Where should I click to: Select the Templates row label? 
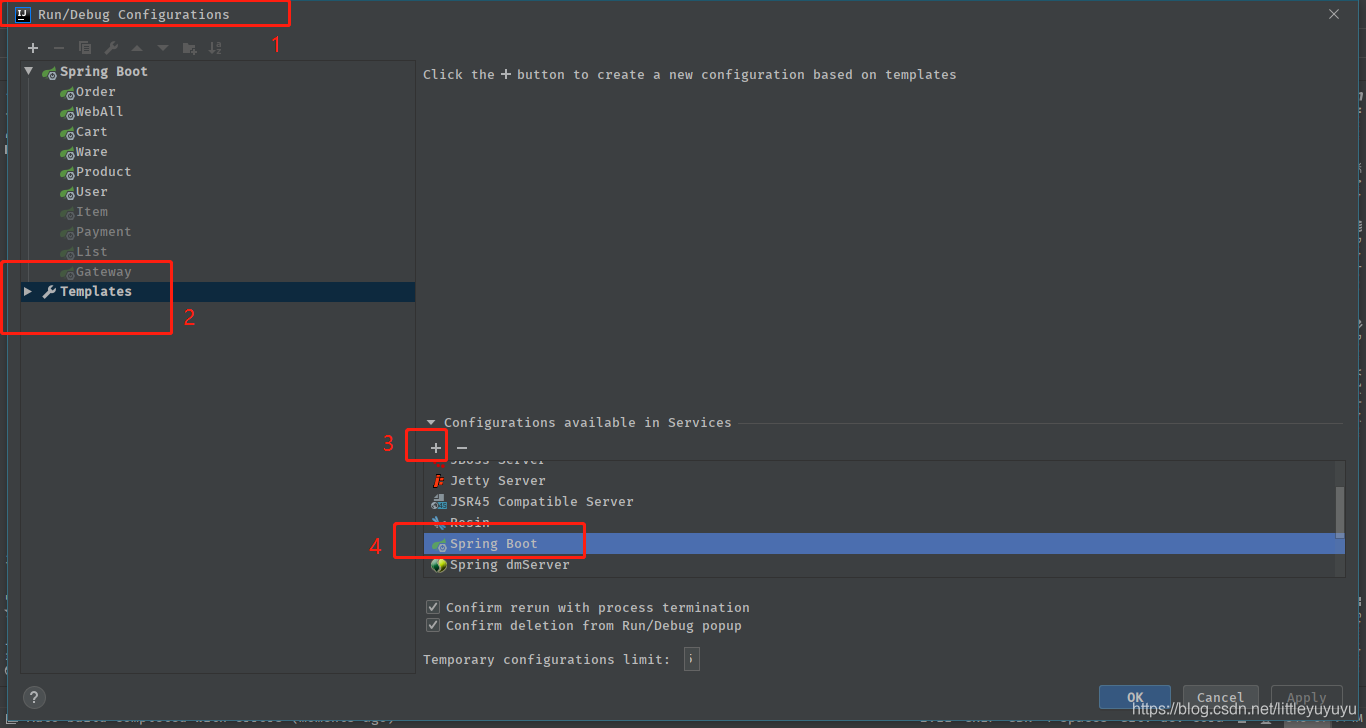pos(96,292)
